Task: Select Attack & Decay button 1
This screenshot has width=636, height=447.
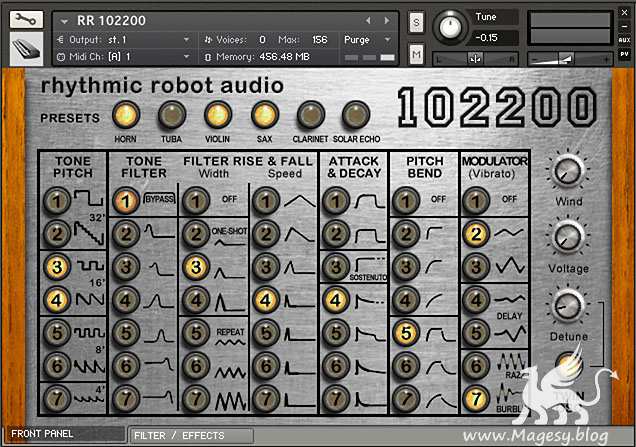Action: point(336,201)
